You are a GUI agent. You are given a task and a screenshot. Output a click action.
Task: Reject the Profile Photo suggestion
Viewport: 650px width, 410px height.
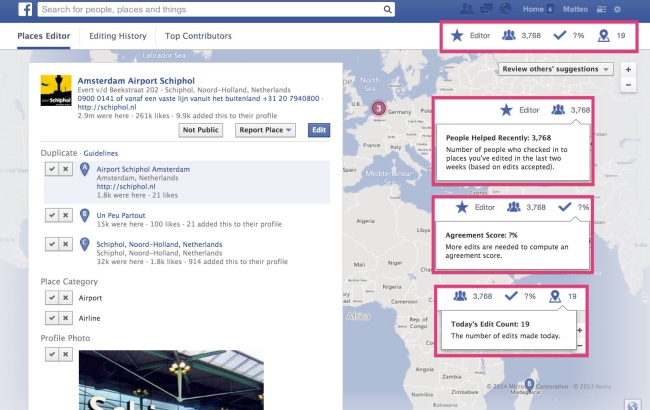click(65, 354)
